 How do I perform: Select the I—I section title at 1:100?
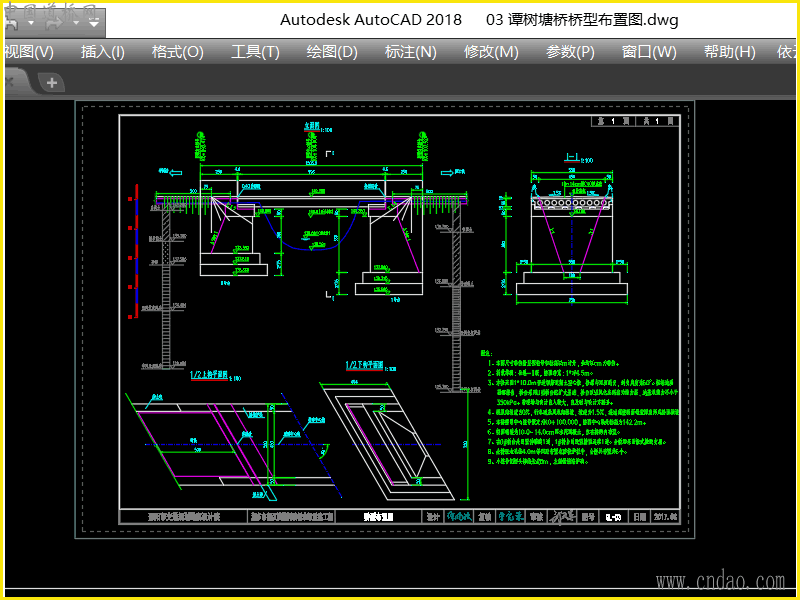(x=578, y=158)
